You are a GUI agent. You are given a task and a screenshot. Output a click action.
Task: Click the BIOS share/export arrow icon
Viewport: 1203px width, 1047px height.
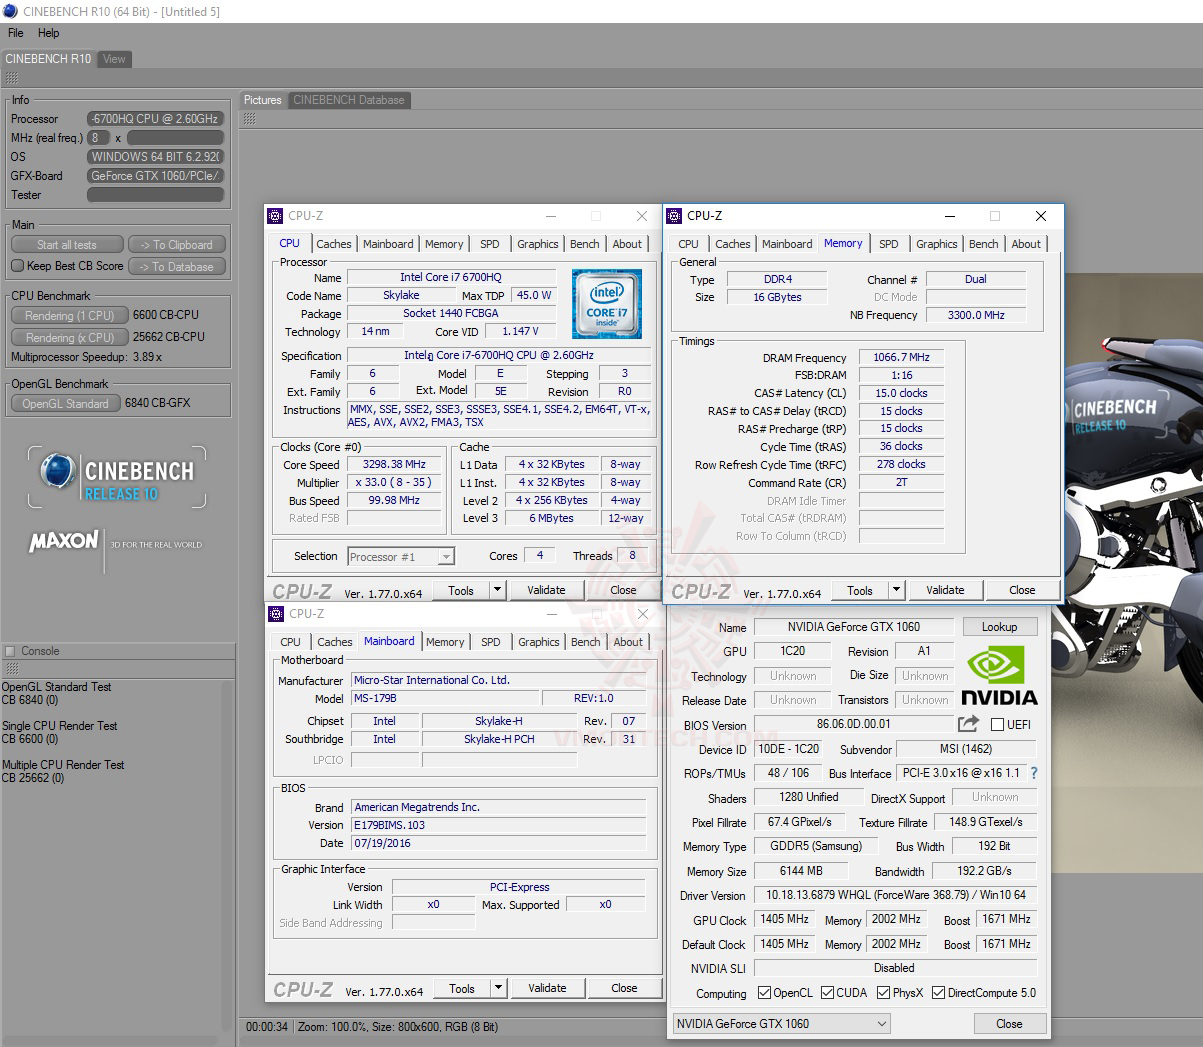tap(968, 724)
